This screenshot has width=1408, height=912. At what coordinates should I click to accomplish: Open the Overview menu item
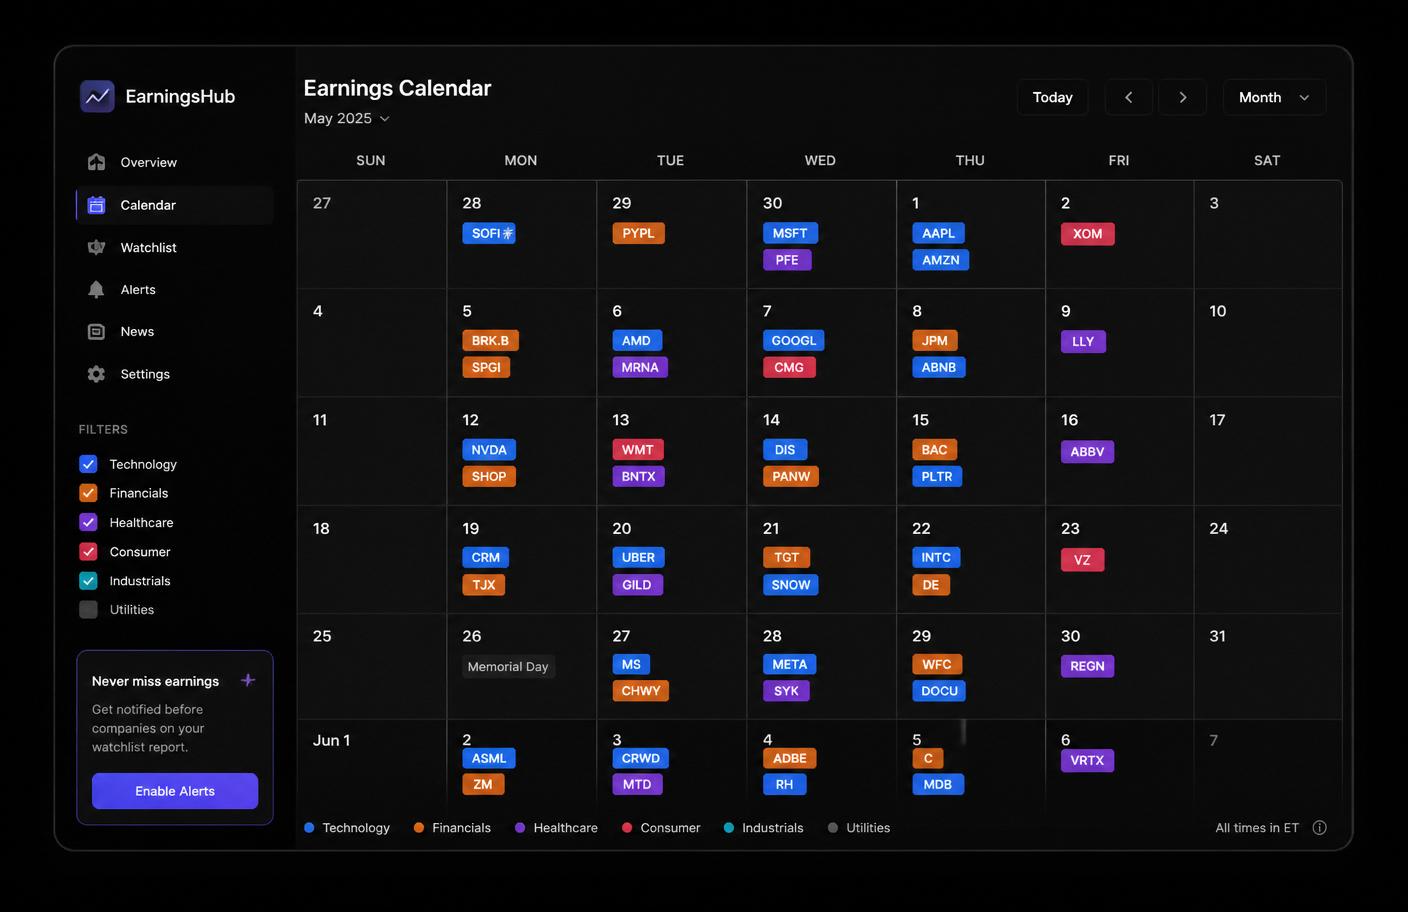[x=174, y=162]
